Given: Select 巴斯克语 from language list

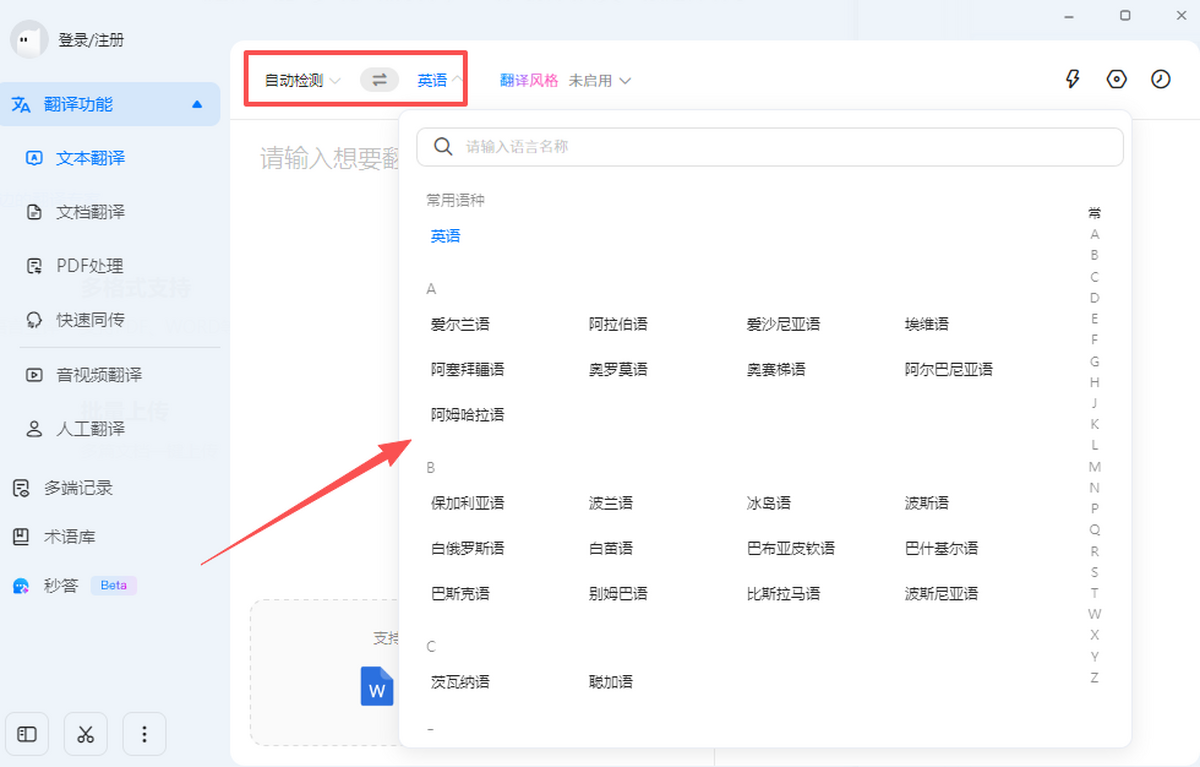Looking at the screenshot, I should (x=461, y=594).
